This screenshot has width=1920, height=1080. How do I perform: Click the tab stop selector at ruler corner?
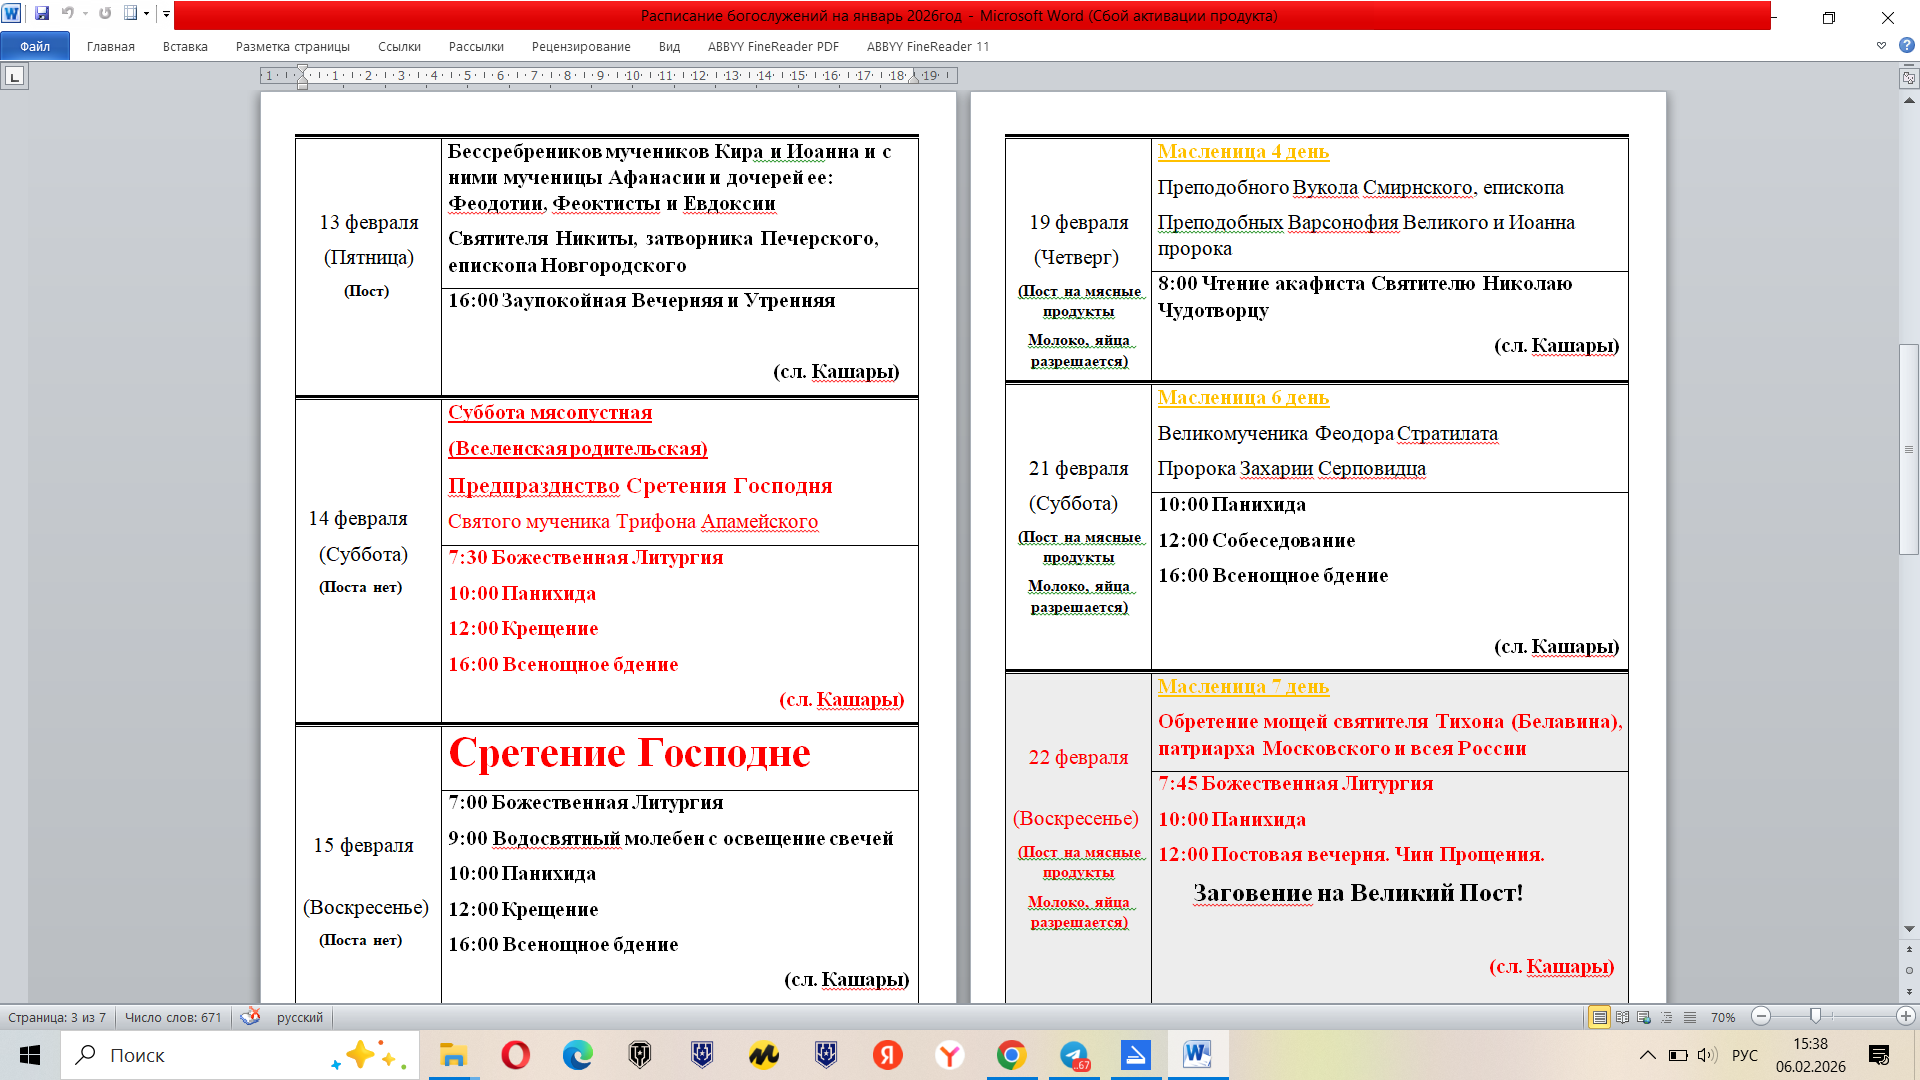point(14,76)
